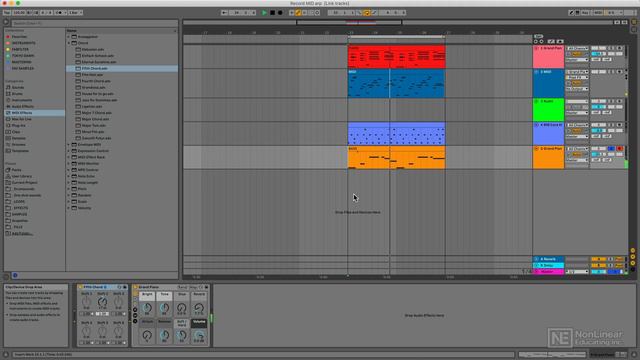640x360 pixels.
Task: Expand the Arpeggiator folder
Action: pyautogui.click(x=69, y=37)
